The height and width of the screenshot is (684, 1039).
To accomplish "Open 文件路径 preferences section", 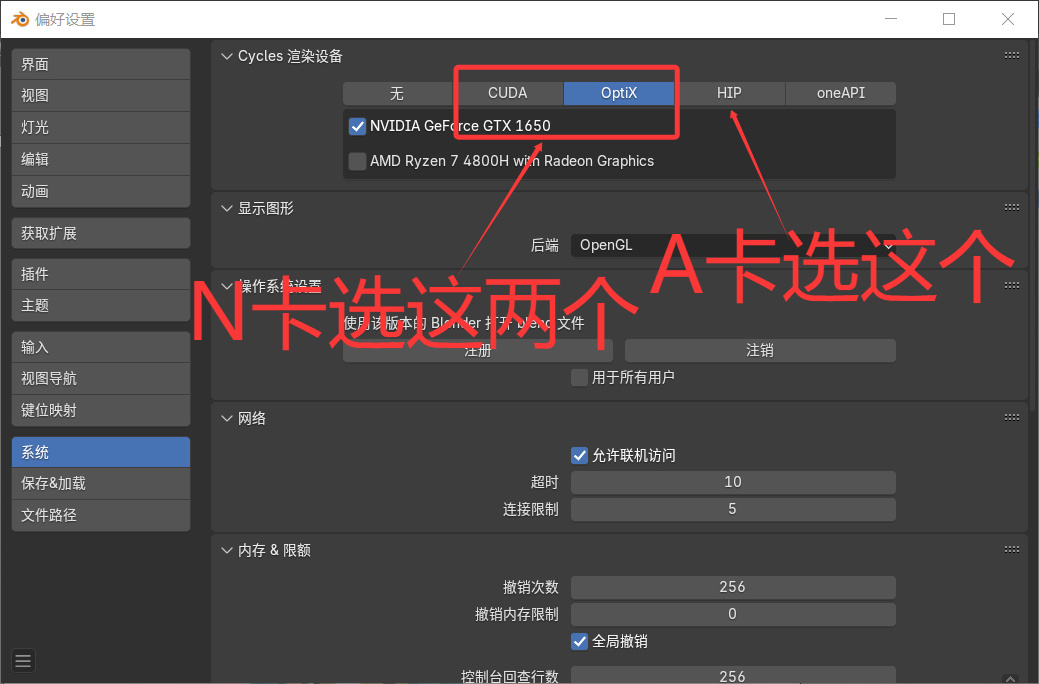I will (101, 515).
